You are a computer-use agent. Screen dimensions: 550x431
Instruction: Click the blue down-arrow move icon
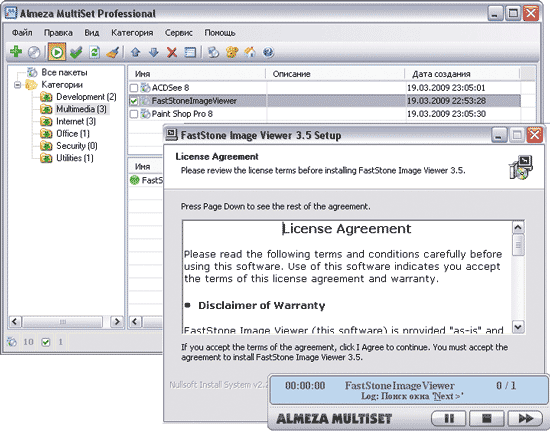pyautogui.click(x=153, y=53)
